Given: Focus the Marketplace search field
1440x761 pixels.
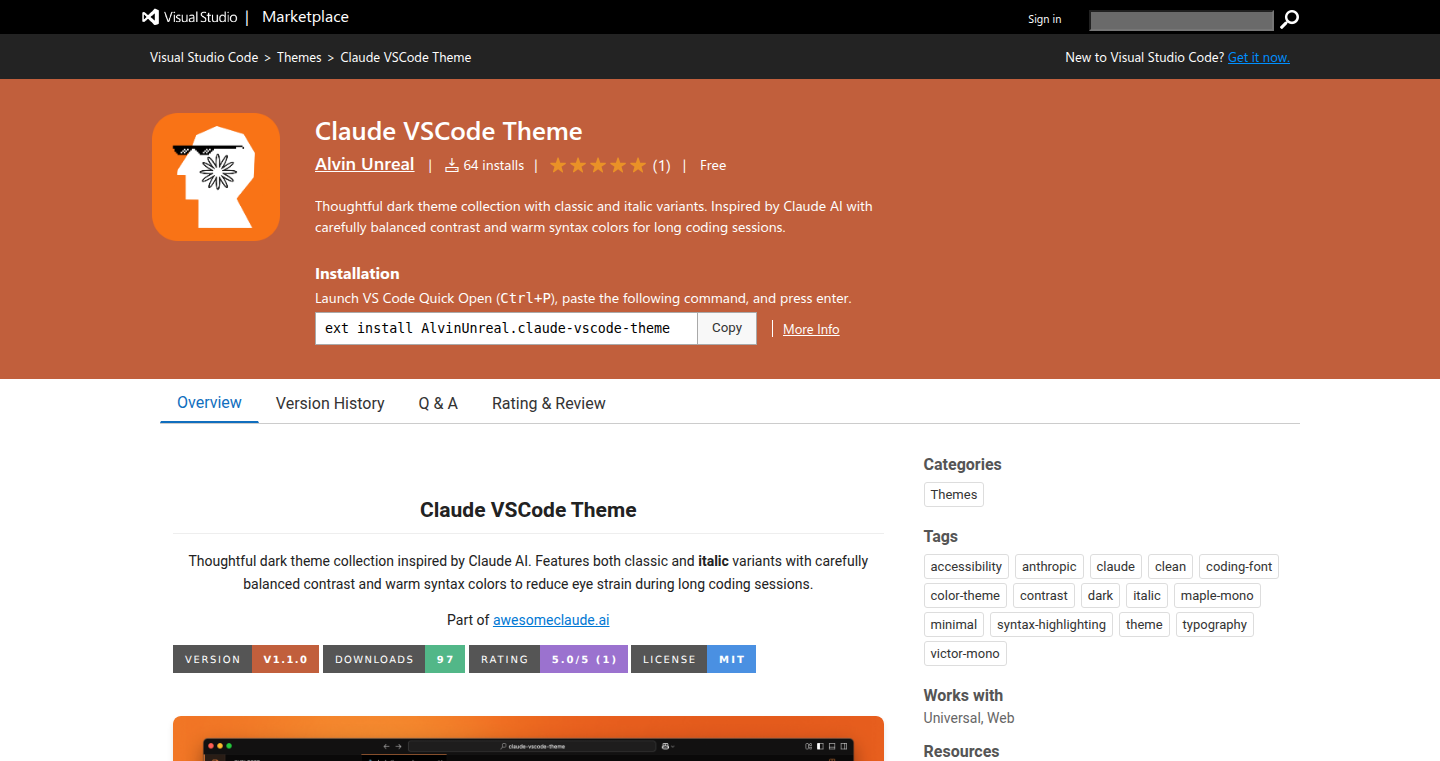Looking at the screenshot, I should pyautogui.click(x=1182, y=20).
